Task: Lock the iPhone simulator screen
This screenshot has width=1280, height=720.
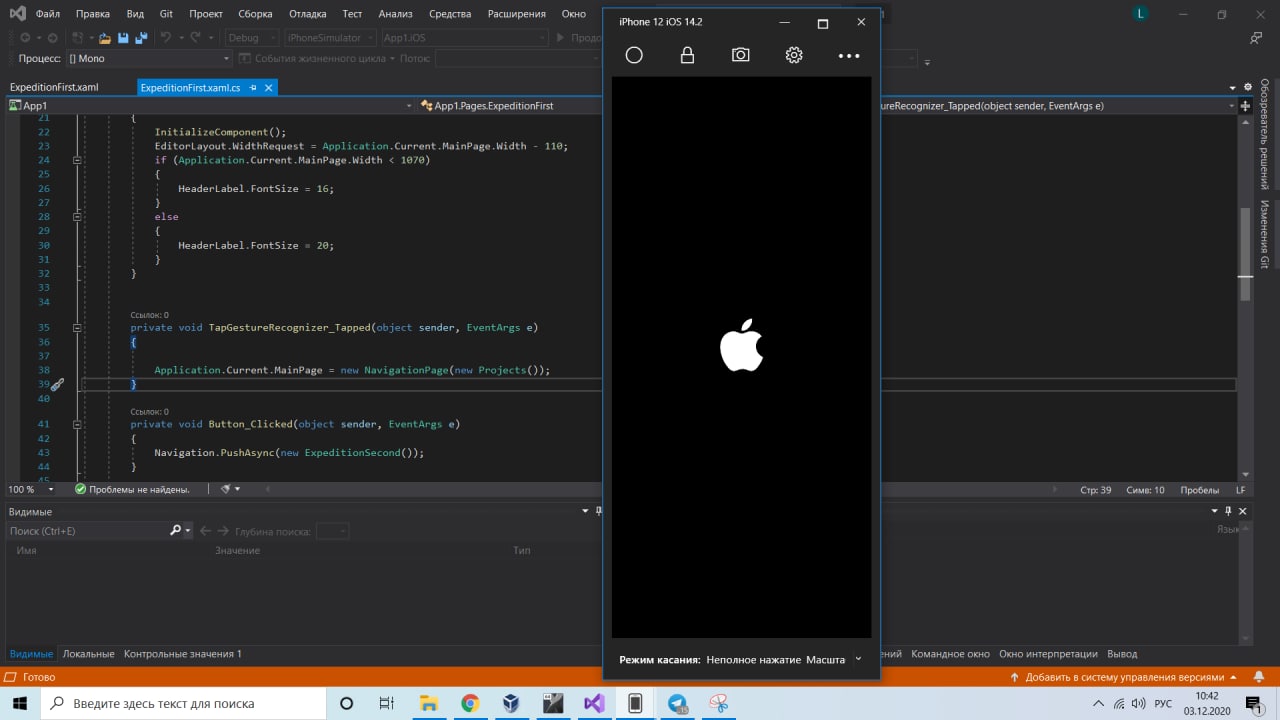Action: click(x=687, y=55)
